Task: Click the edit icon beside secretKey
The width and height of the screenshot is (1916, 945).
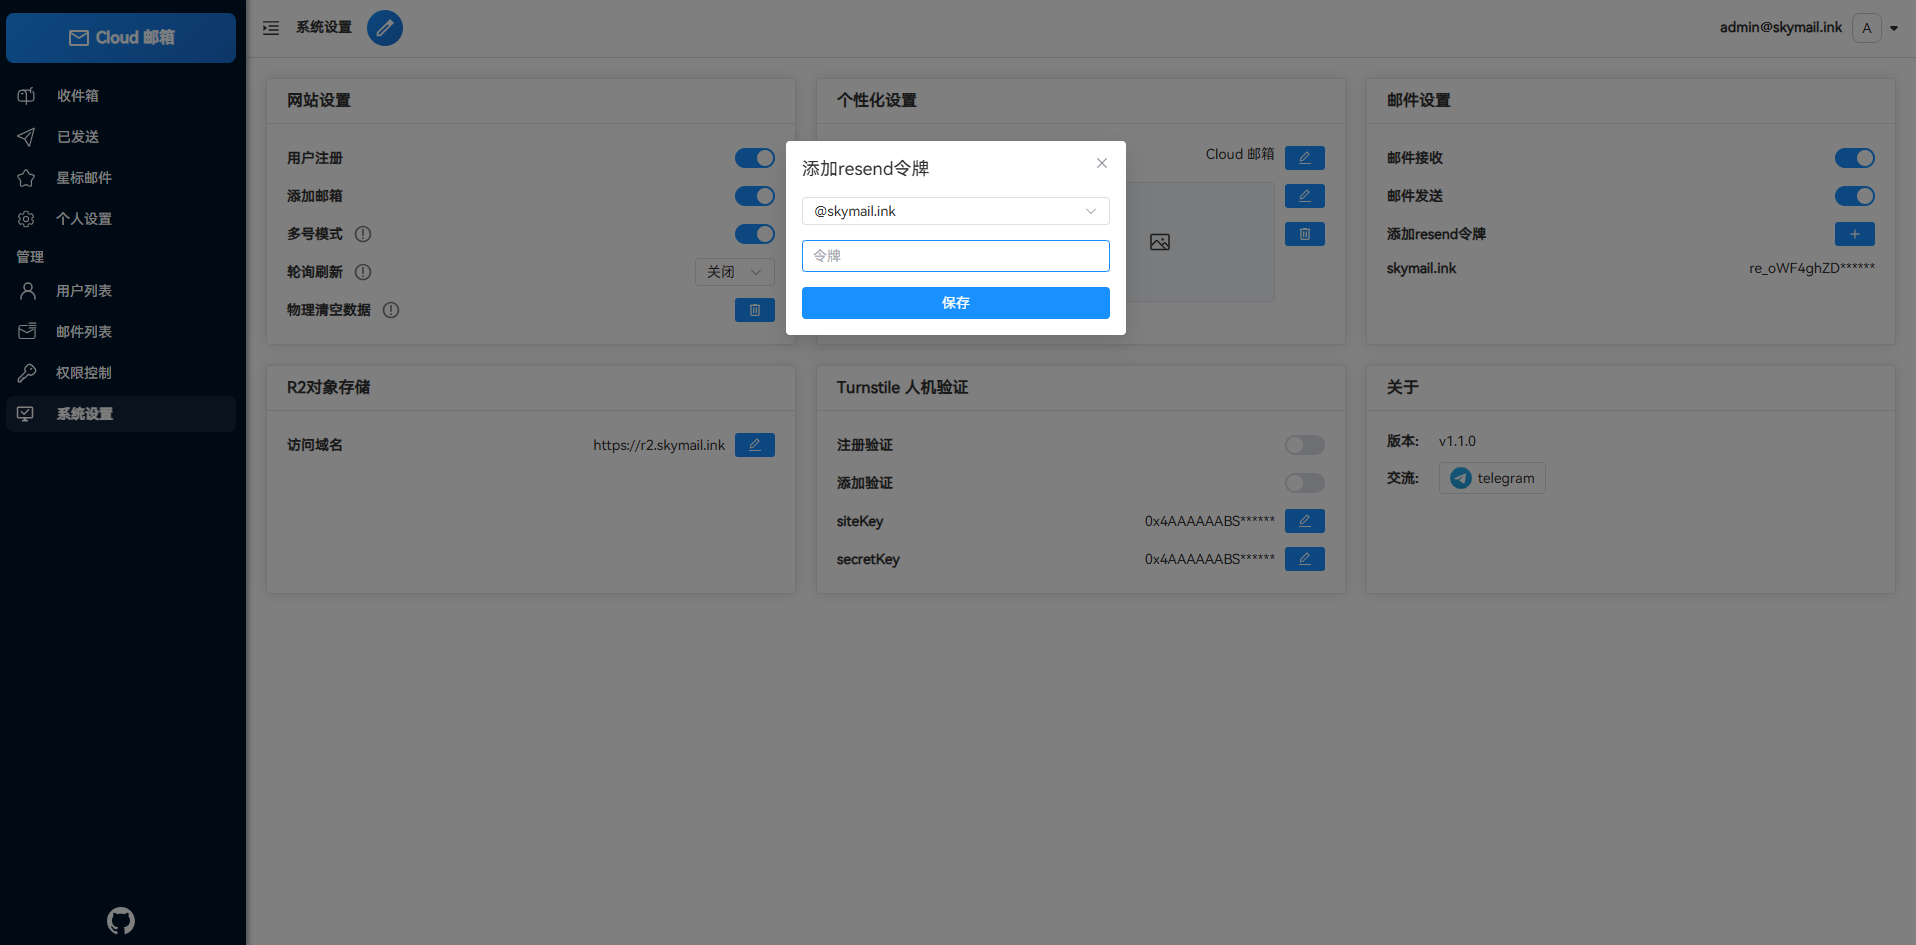Action: tap(1304, 559)
